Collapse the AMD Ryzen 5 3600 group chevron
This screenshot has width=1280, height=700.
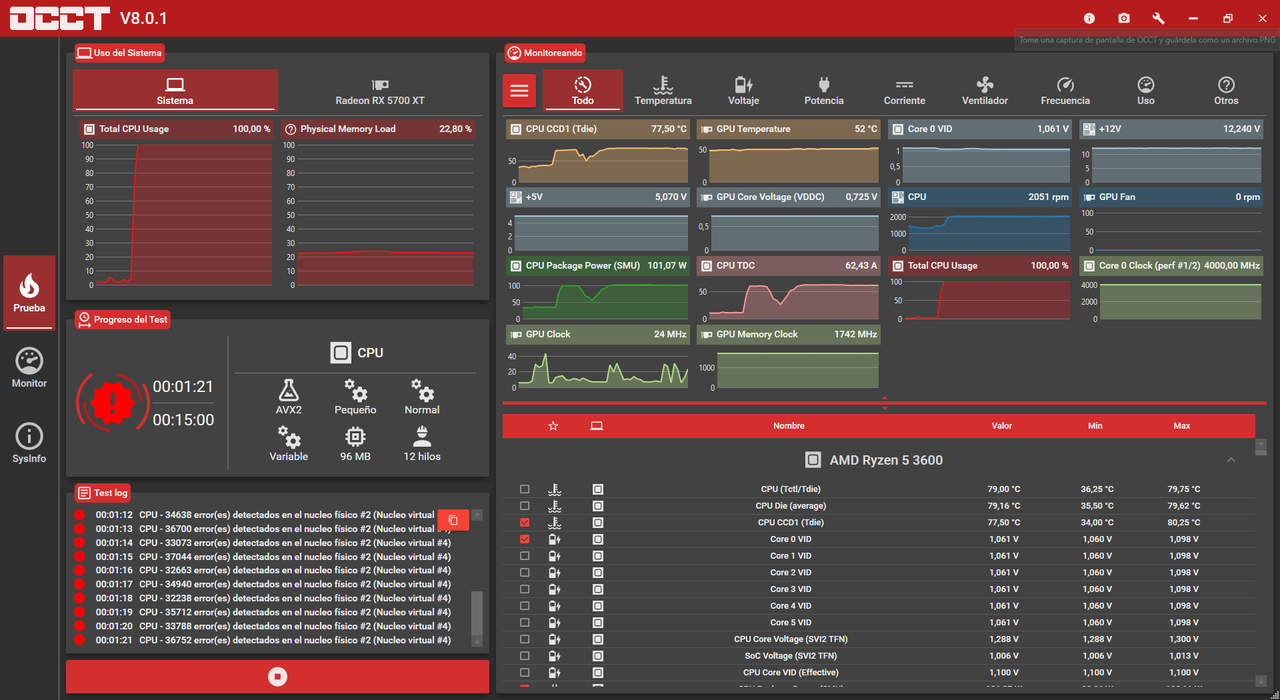pyautogui.click(x=1231, y=460)
